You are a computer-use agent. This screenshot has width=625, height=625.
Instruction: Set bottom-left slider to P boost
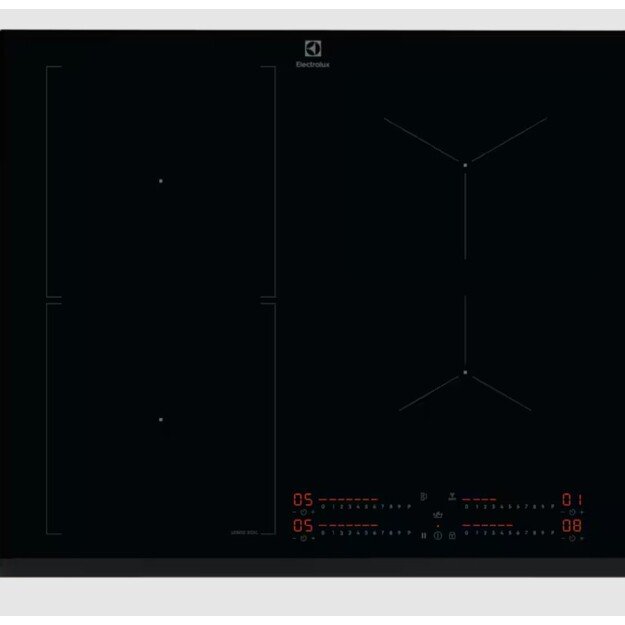409,533
